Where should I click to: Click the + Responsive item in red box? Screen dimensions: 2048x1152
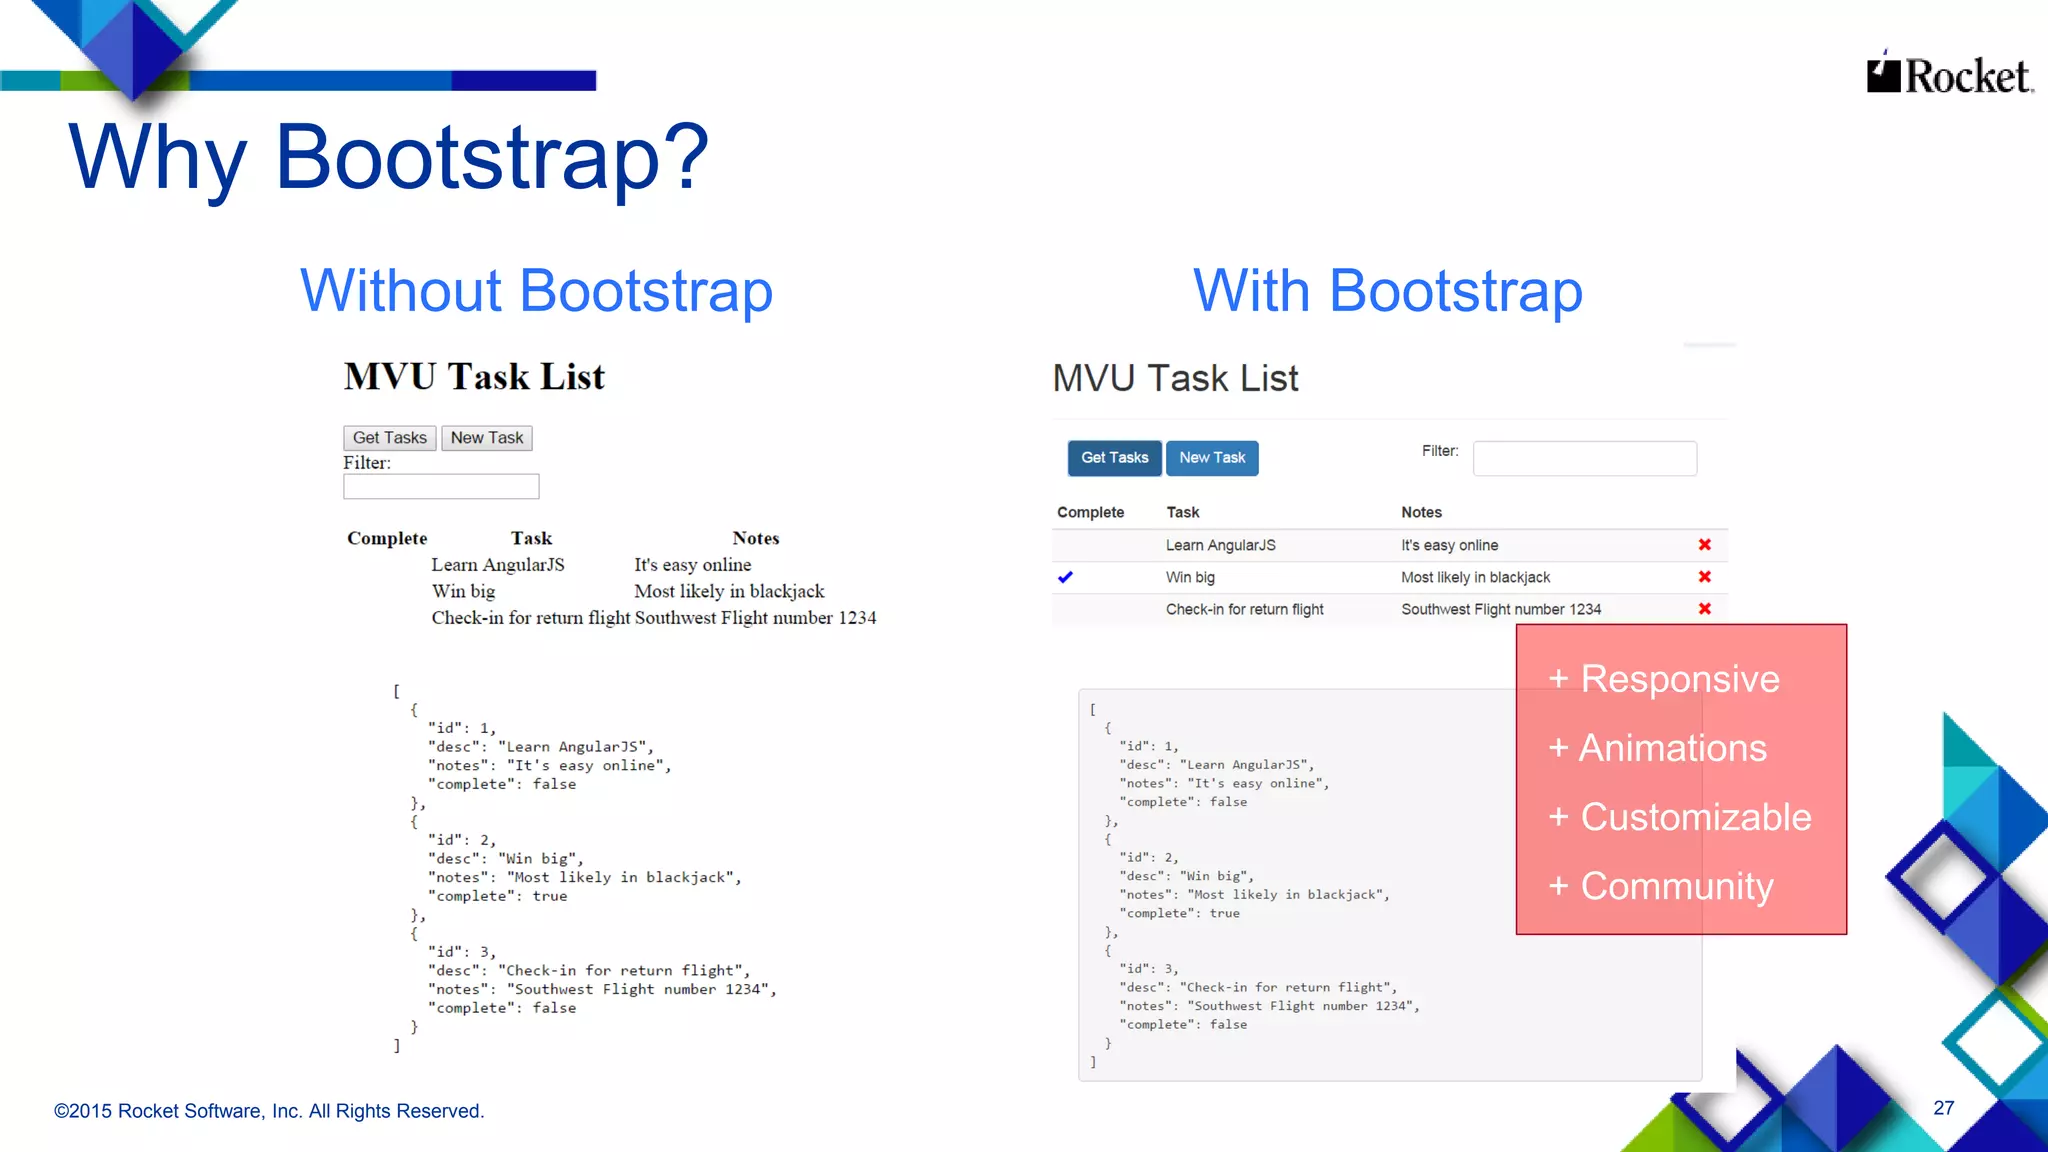(1664, 679)
